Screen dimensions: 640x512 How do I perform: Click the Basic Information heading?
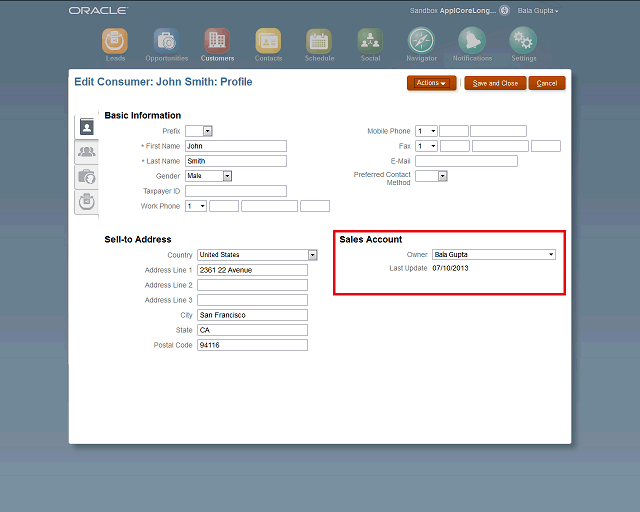coord(142,116)
